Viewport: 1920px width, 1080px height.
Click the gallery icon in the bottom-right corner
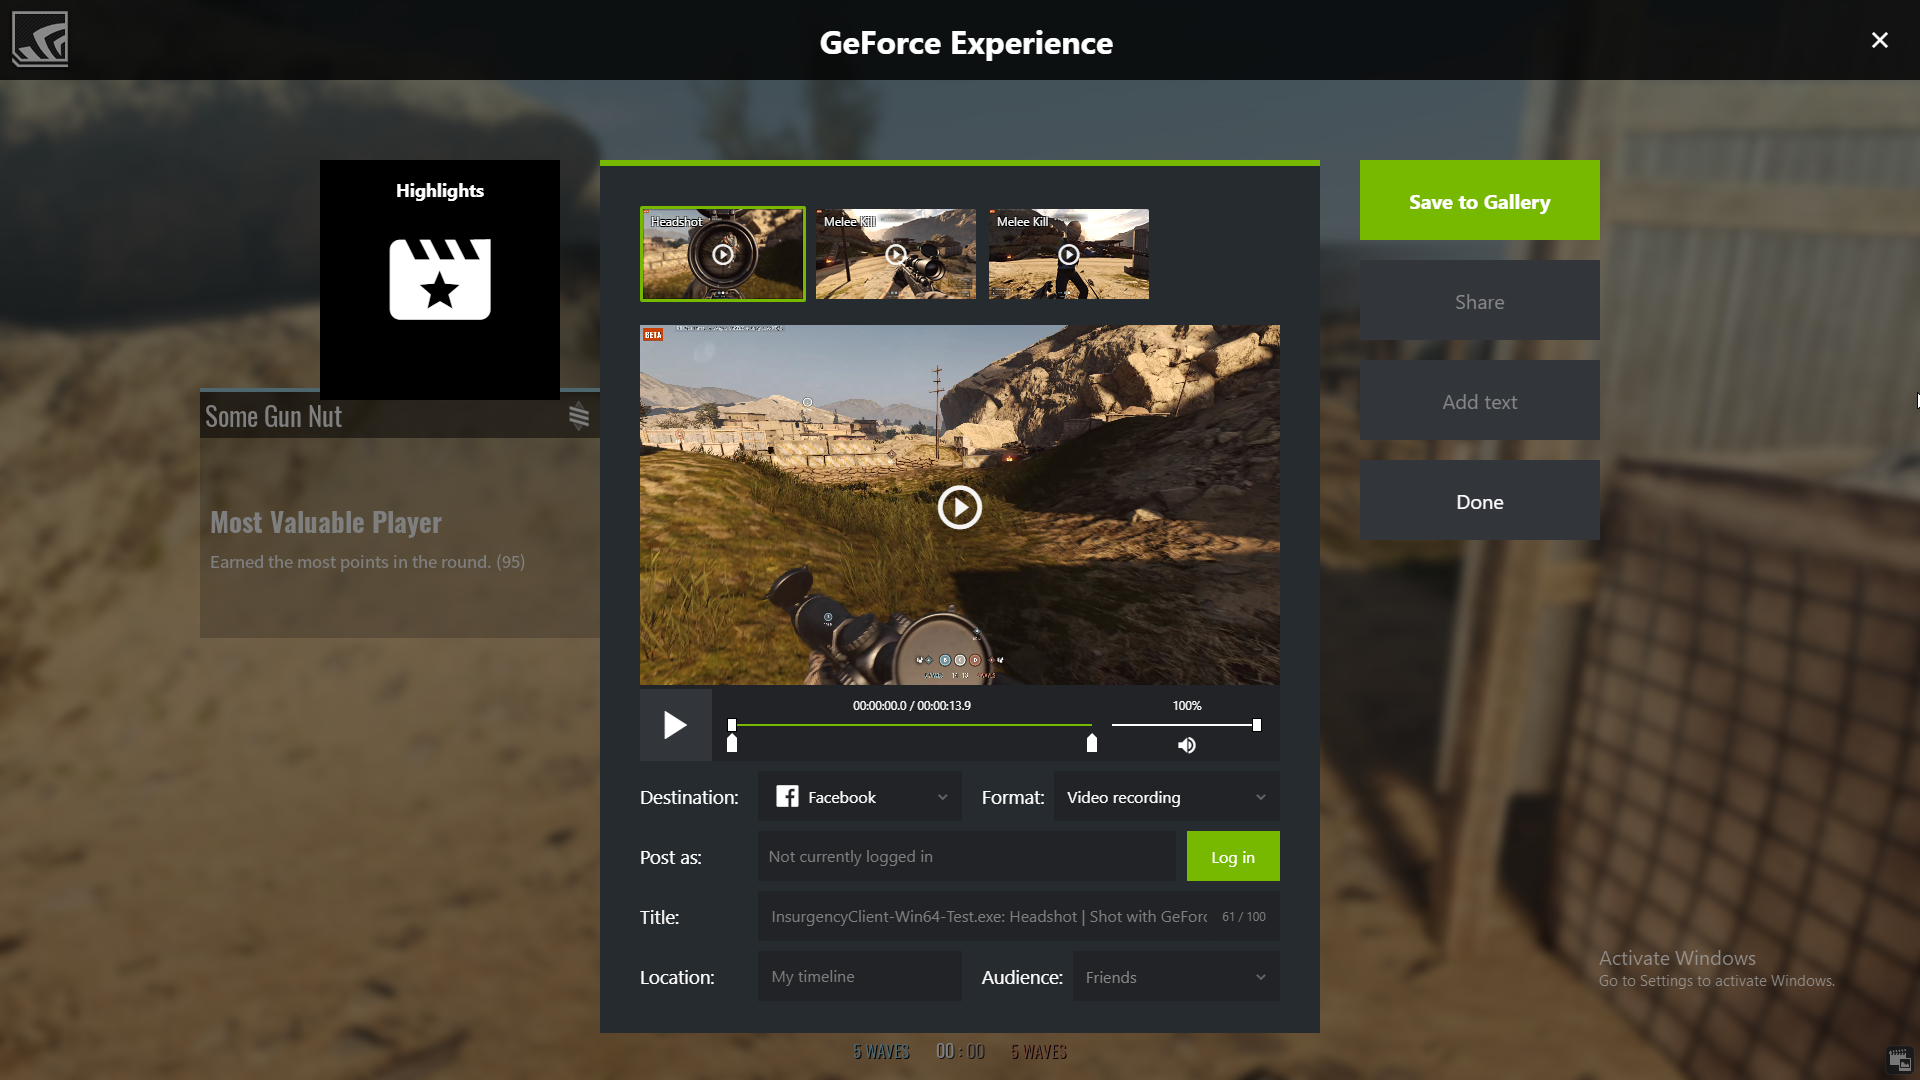(1899, 1059)
